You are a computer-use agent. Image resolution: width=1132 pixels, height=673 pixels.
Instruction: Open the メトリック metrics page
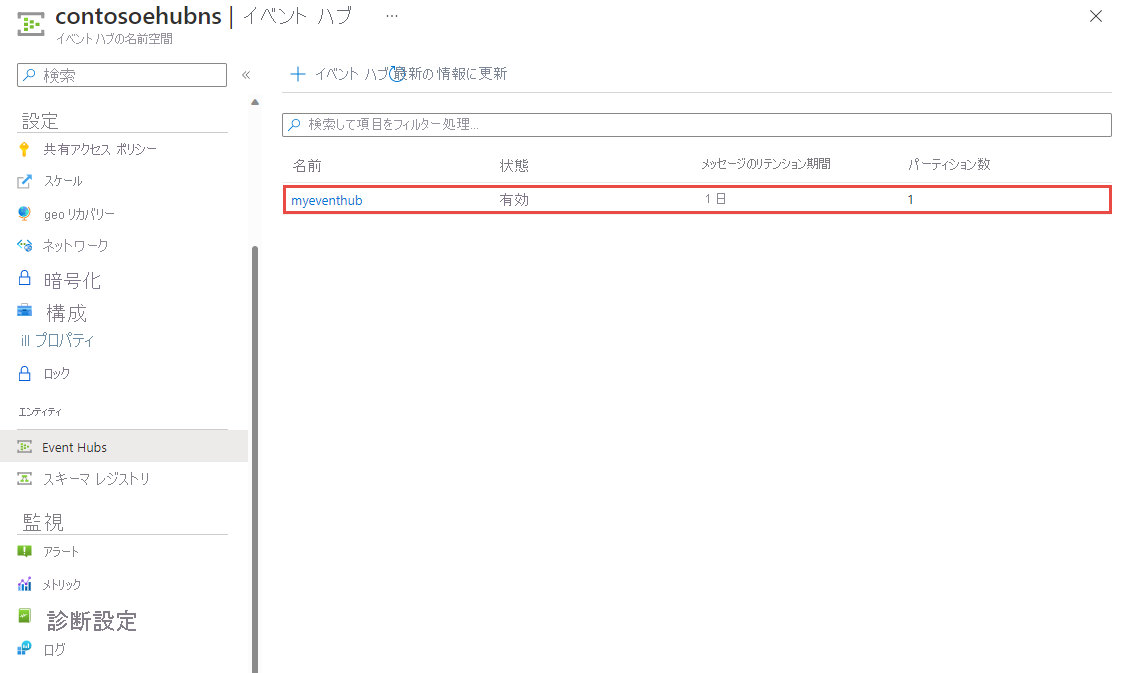[x=61, y=585]
